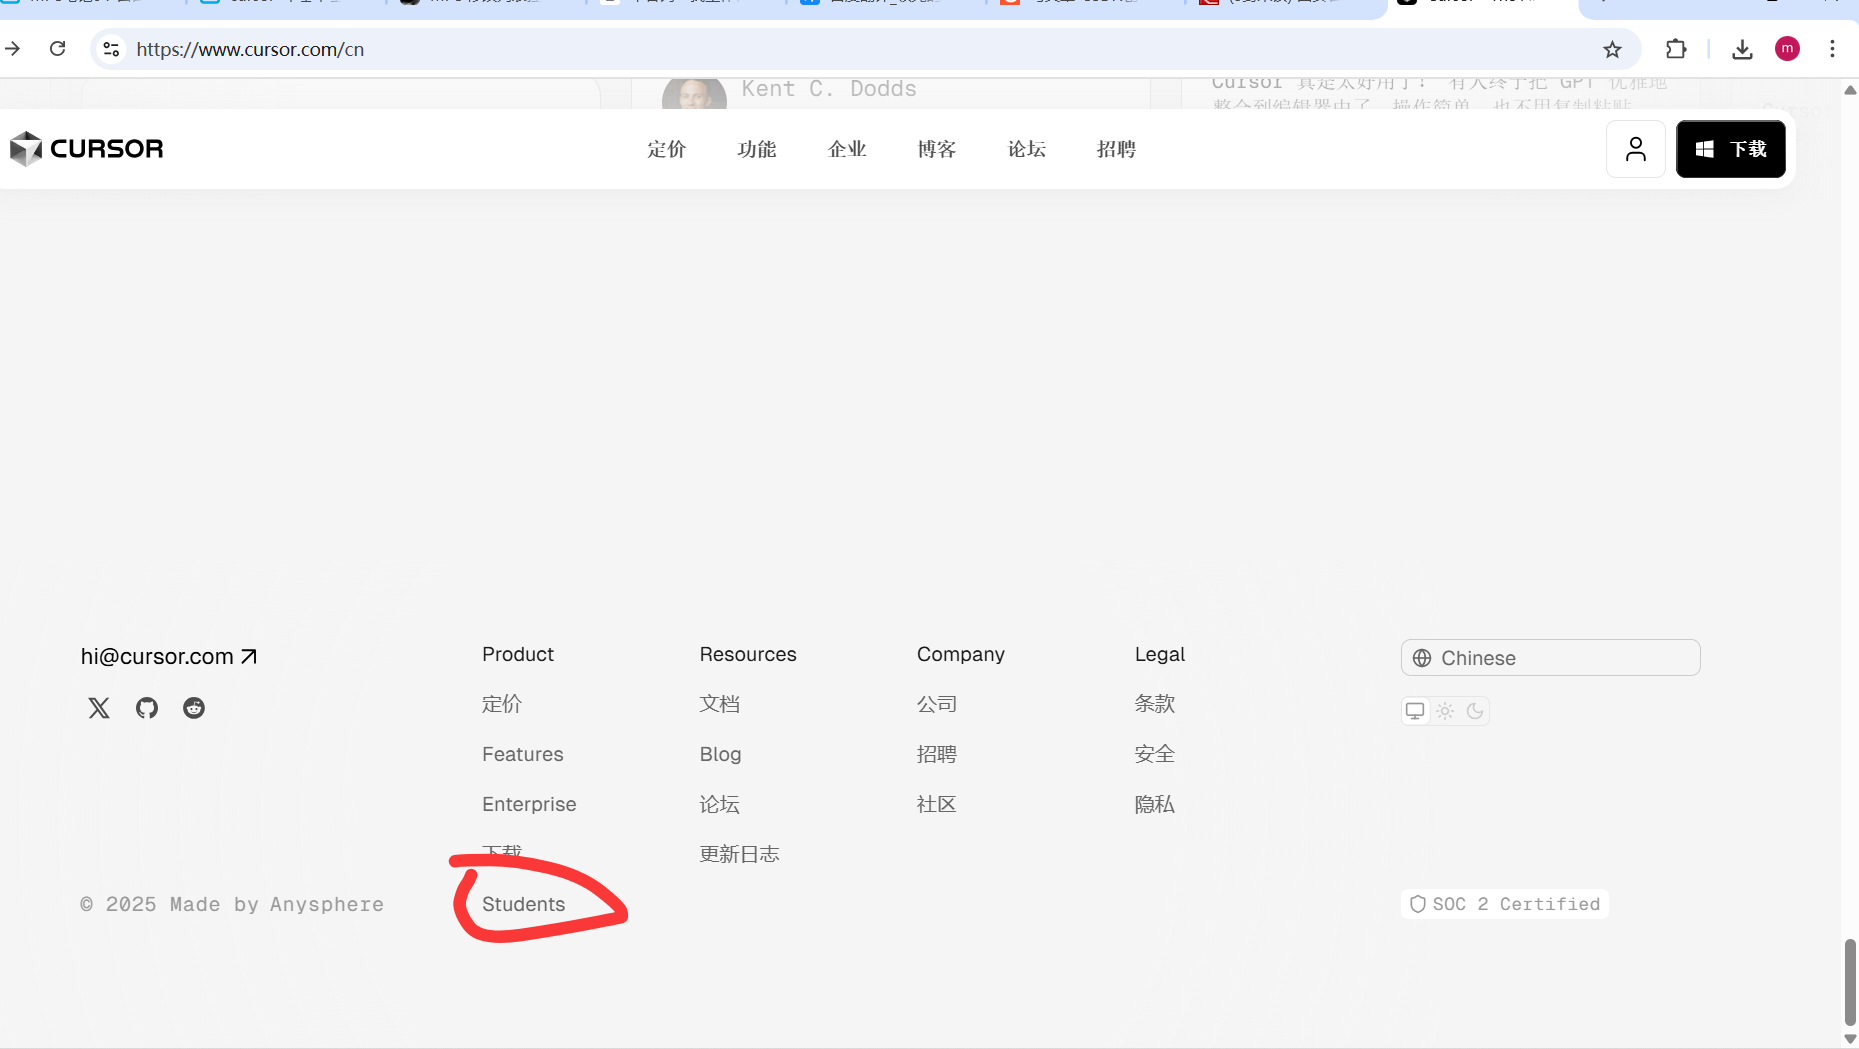
Task: Open 企业 in top navigation
Action: click(847, 149)
